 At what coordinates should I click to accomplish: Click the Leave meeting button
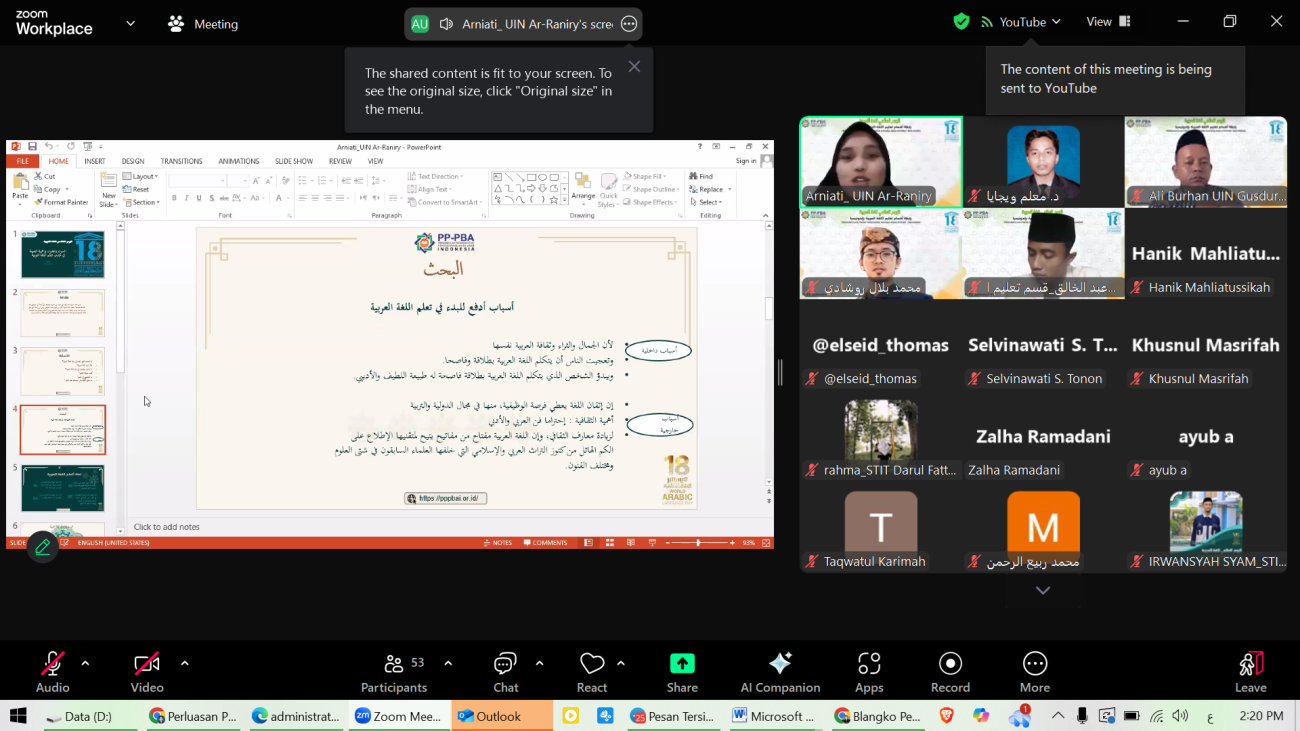[x=1250, y=672]
